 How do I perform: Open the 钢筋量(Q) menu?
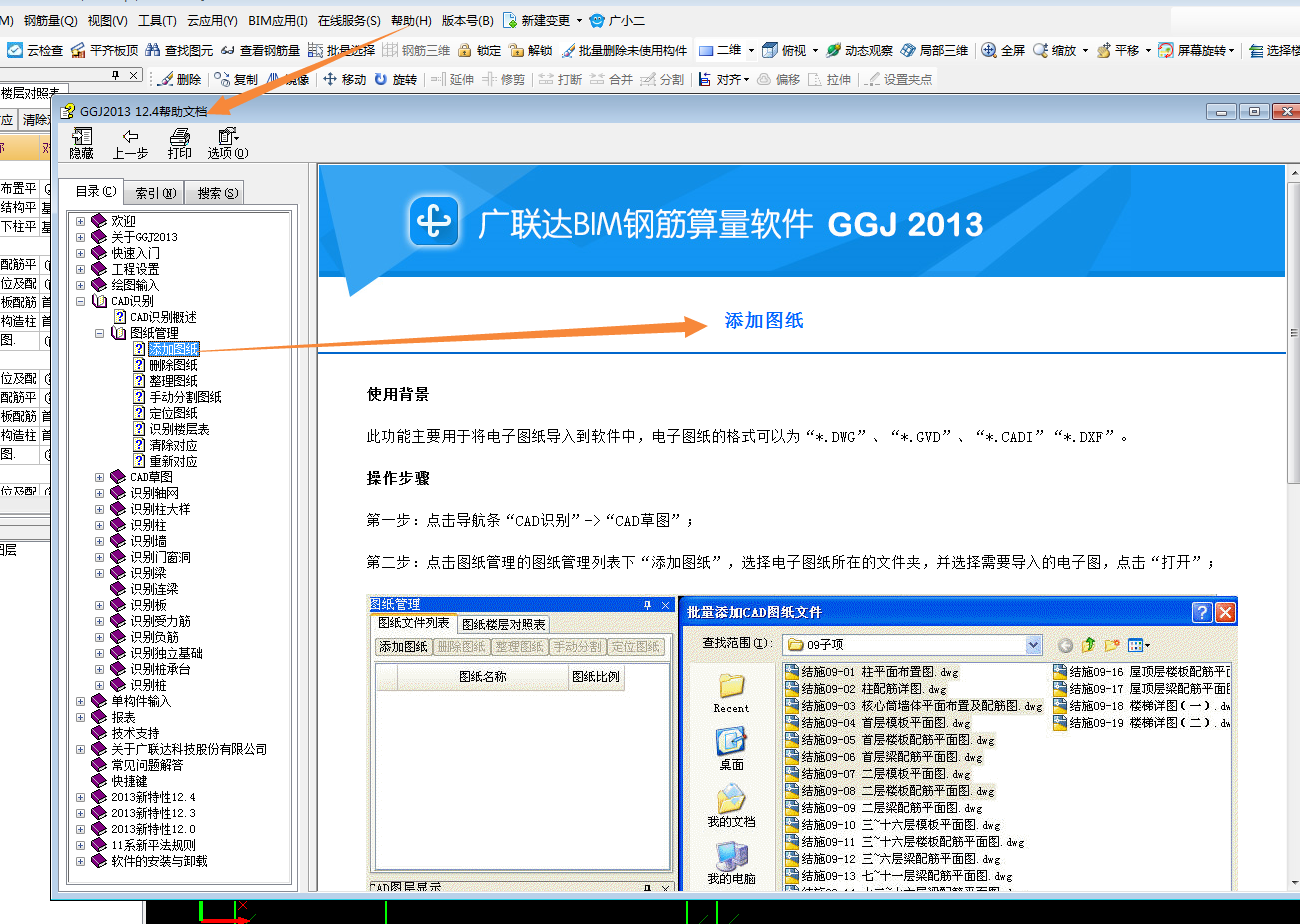pyautogui.click(x=50, y=20)
